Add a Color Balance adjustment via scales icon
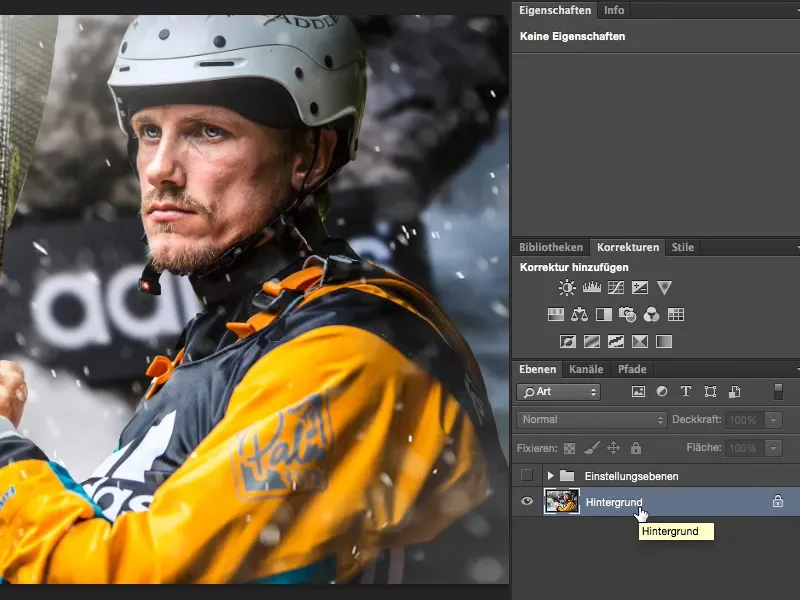800x600 pixels. [580, 314]
